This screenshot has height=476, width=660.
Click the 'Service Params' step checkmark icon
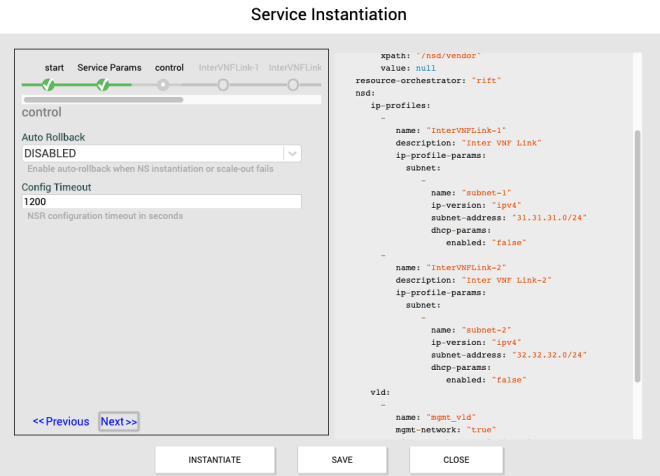103,85
